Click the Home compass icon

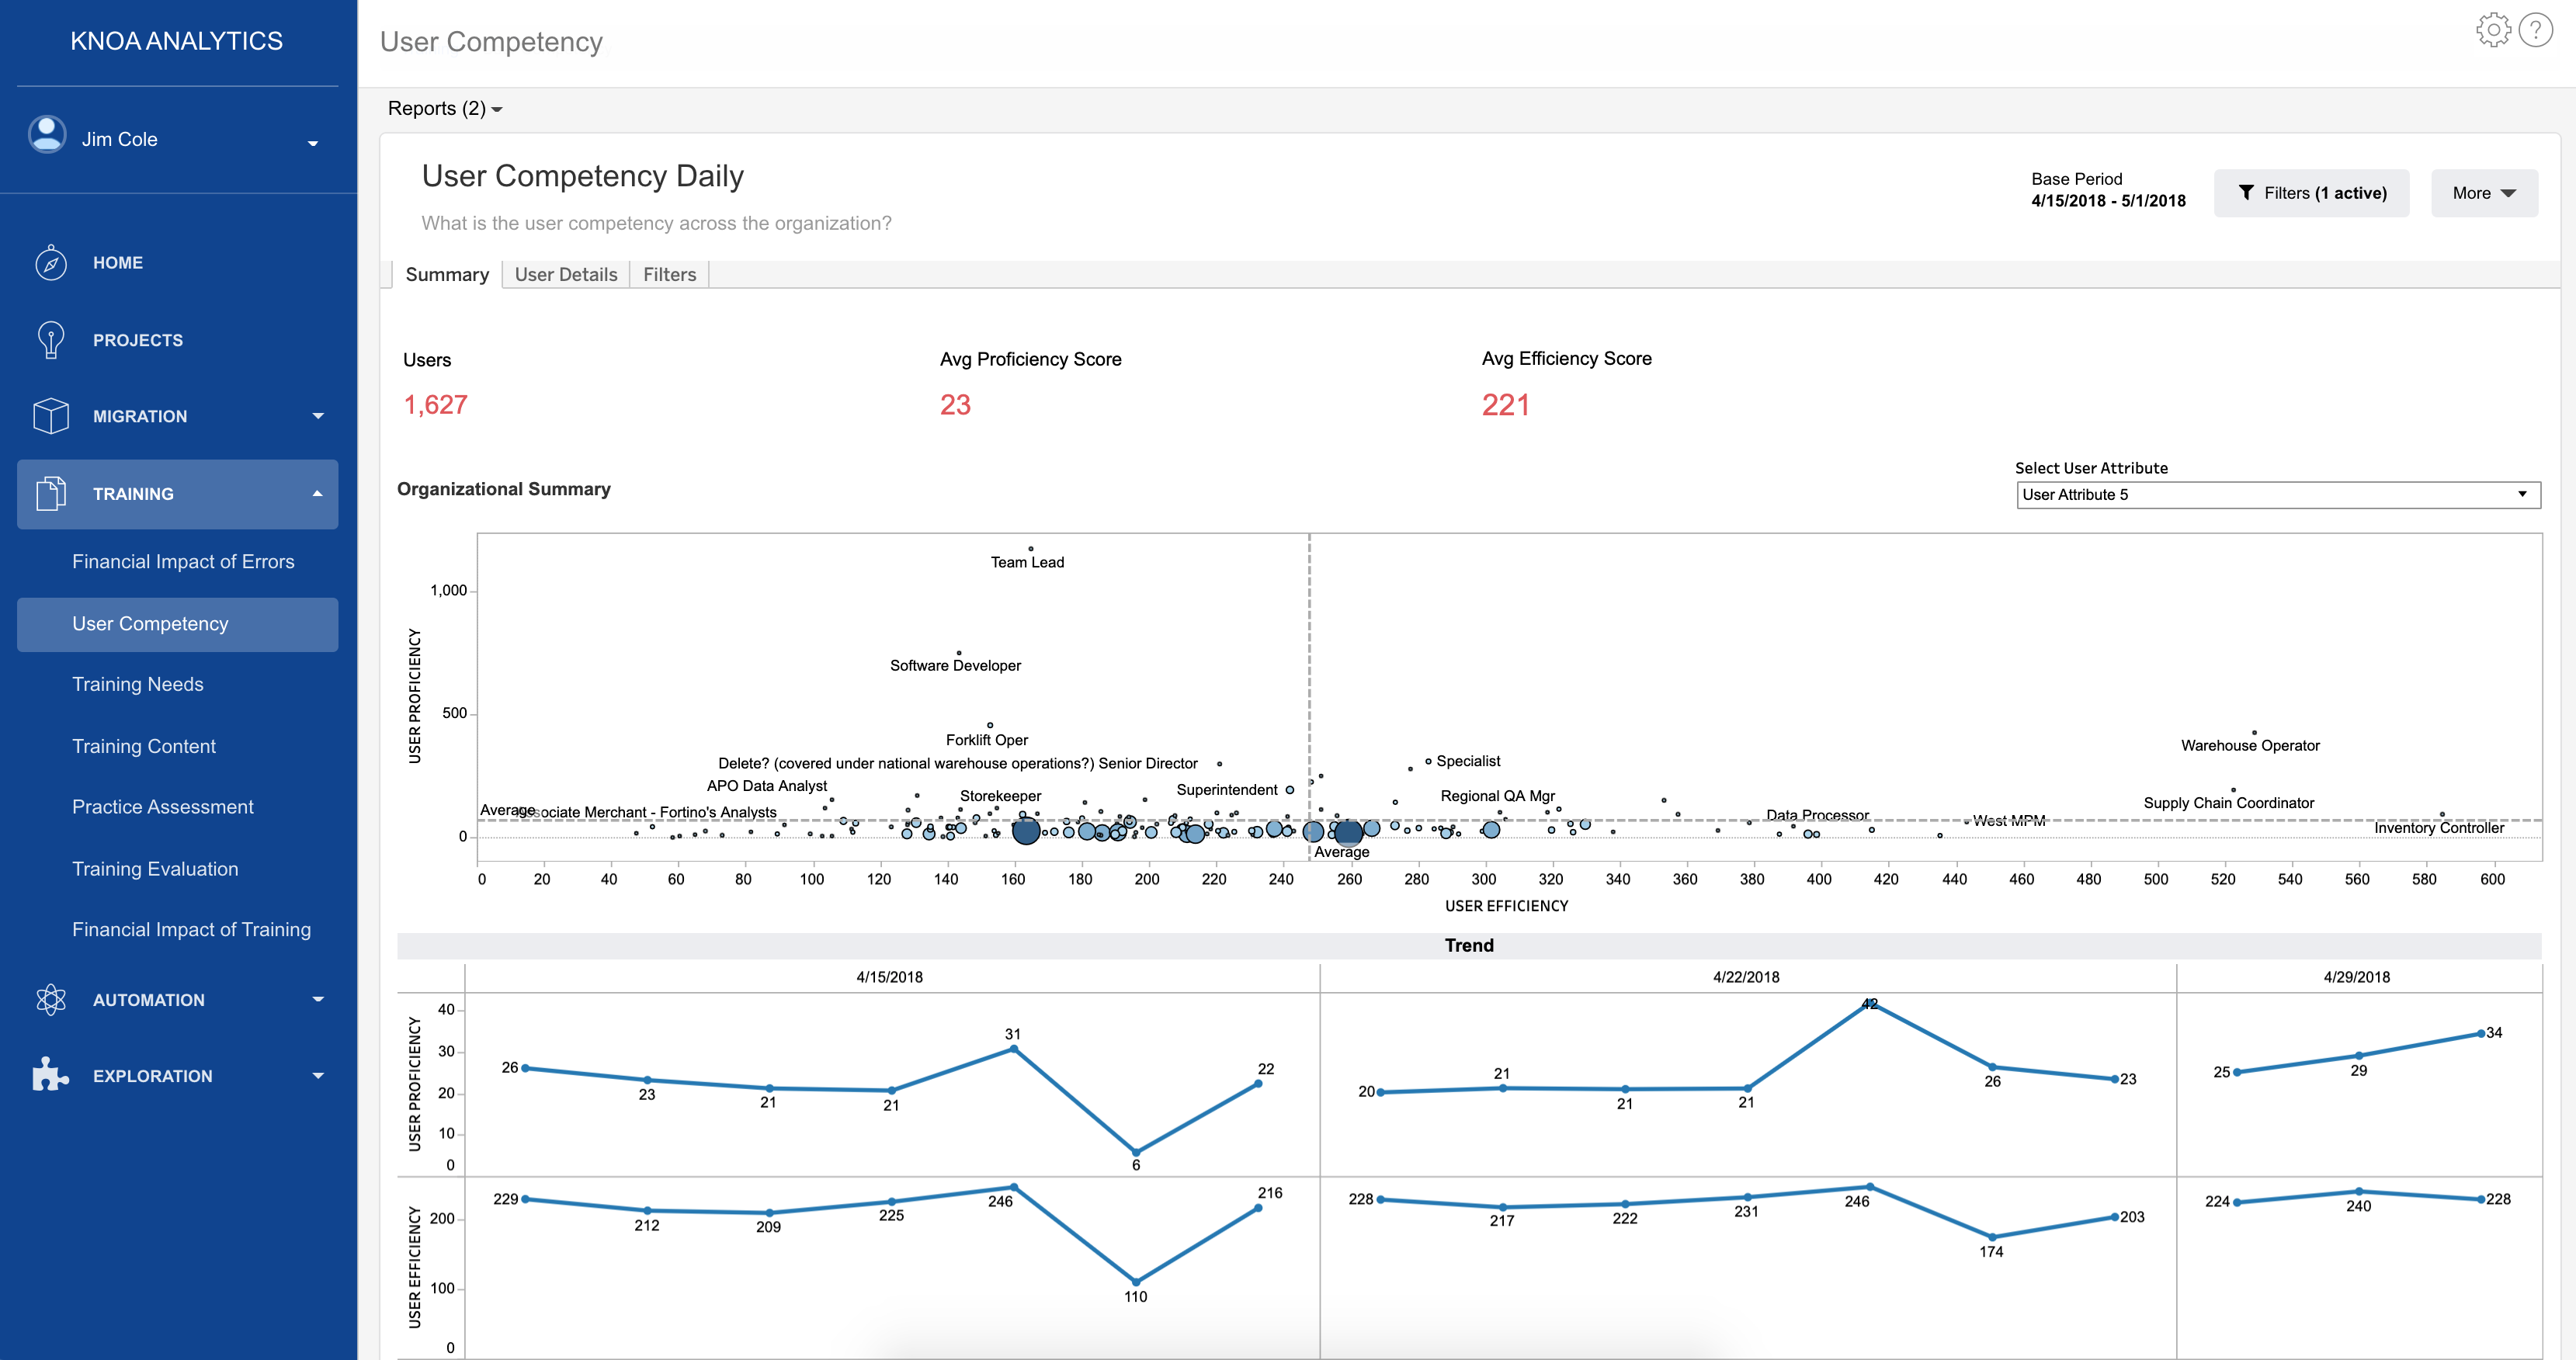click(x=51, y=263)
